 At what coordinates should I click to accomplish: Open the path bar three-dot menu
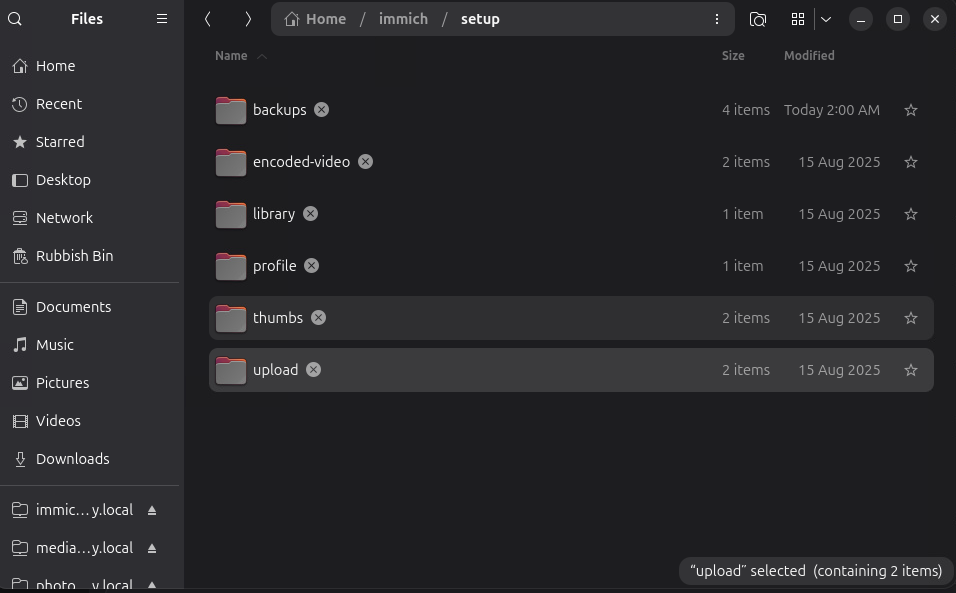[x=716, y=19]
